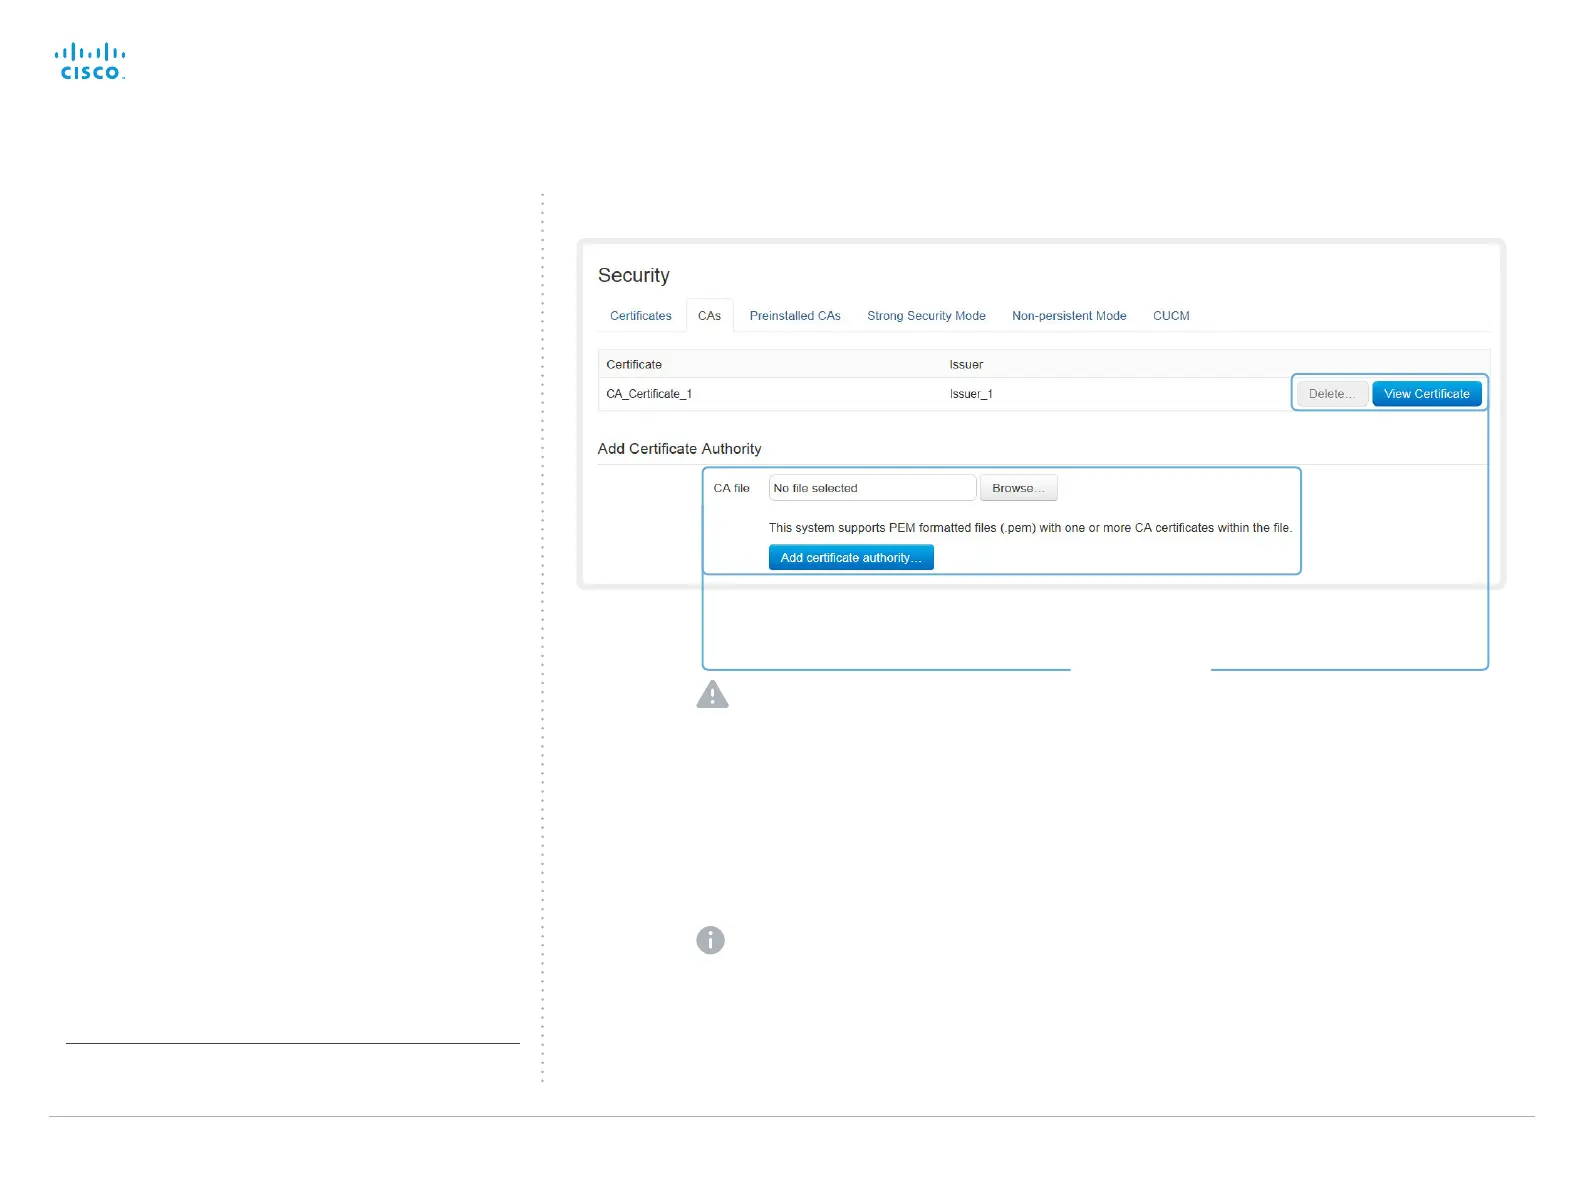Open the Certificates tab
Screen dimensions: 1584x1191
click(641, 316)
